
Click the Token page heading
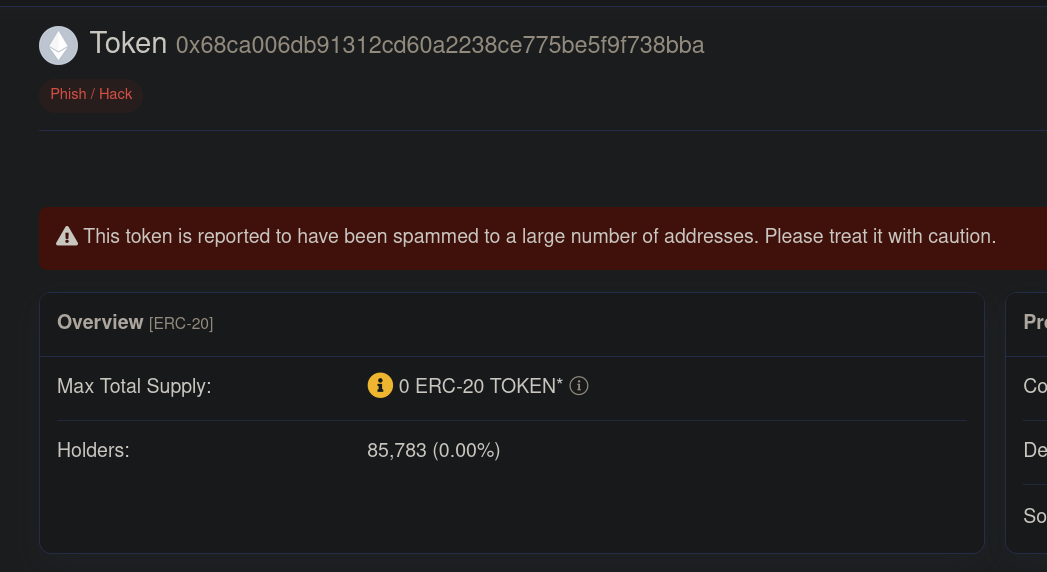(x=128, y=43)
